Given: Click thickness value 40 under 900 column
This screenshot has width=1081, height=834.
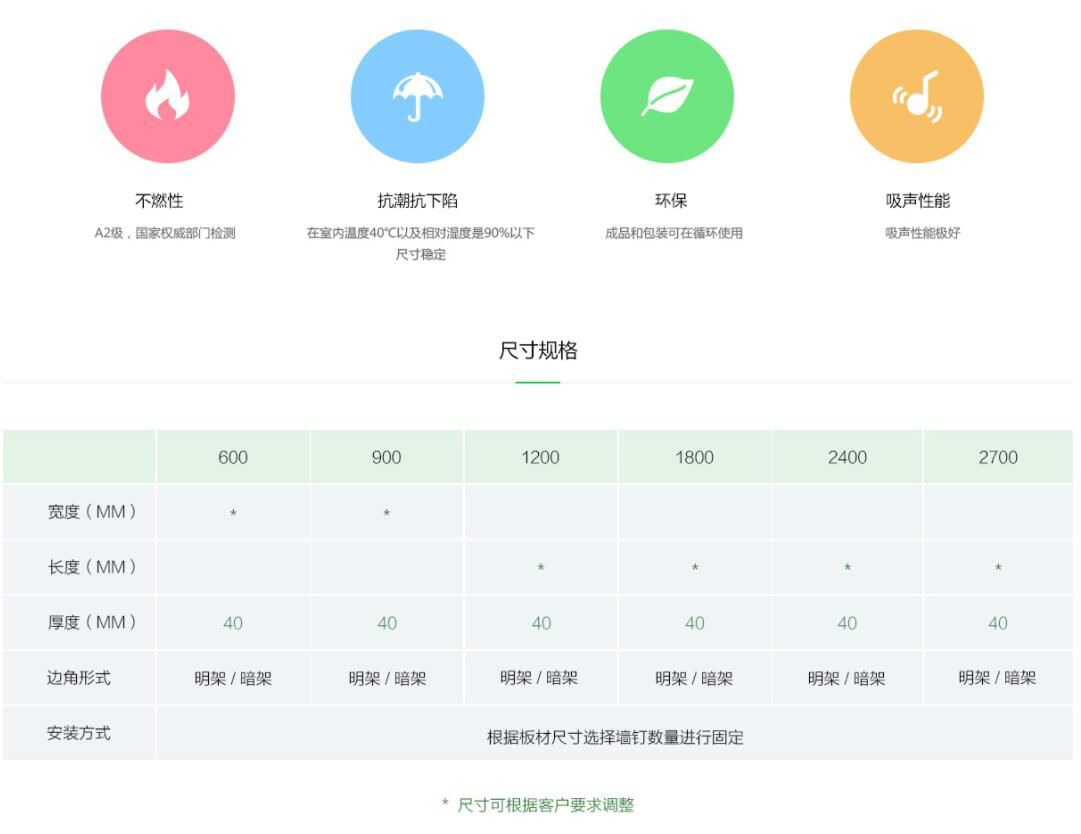Looking at the screenshot, I should [x=387, y=623].
